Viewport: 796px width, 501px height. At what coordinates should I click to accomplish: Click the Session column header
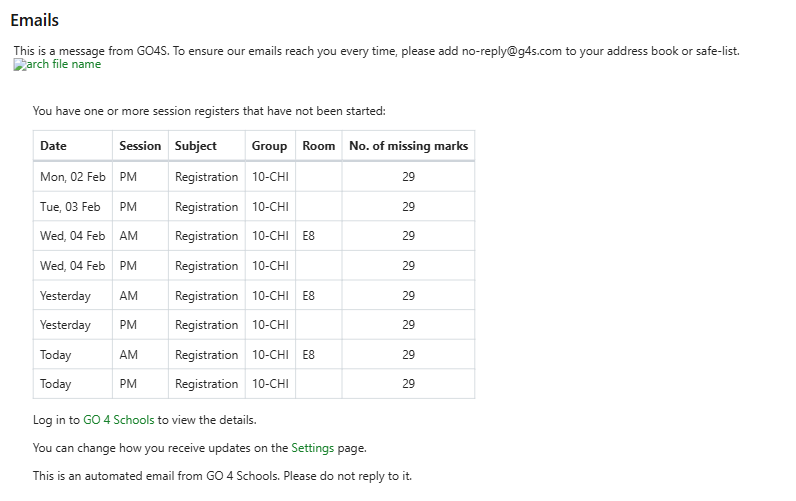140,146
